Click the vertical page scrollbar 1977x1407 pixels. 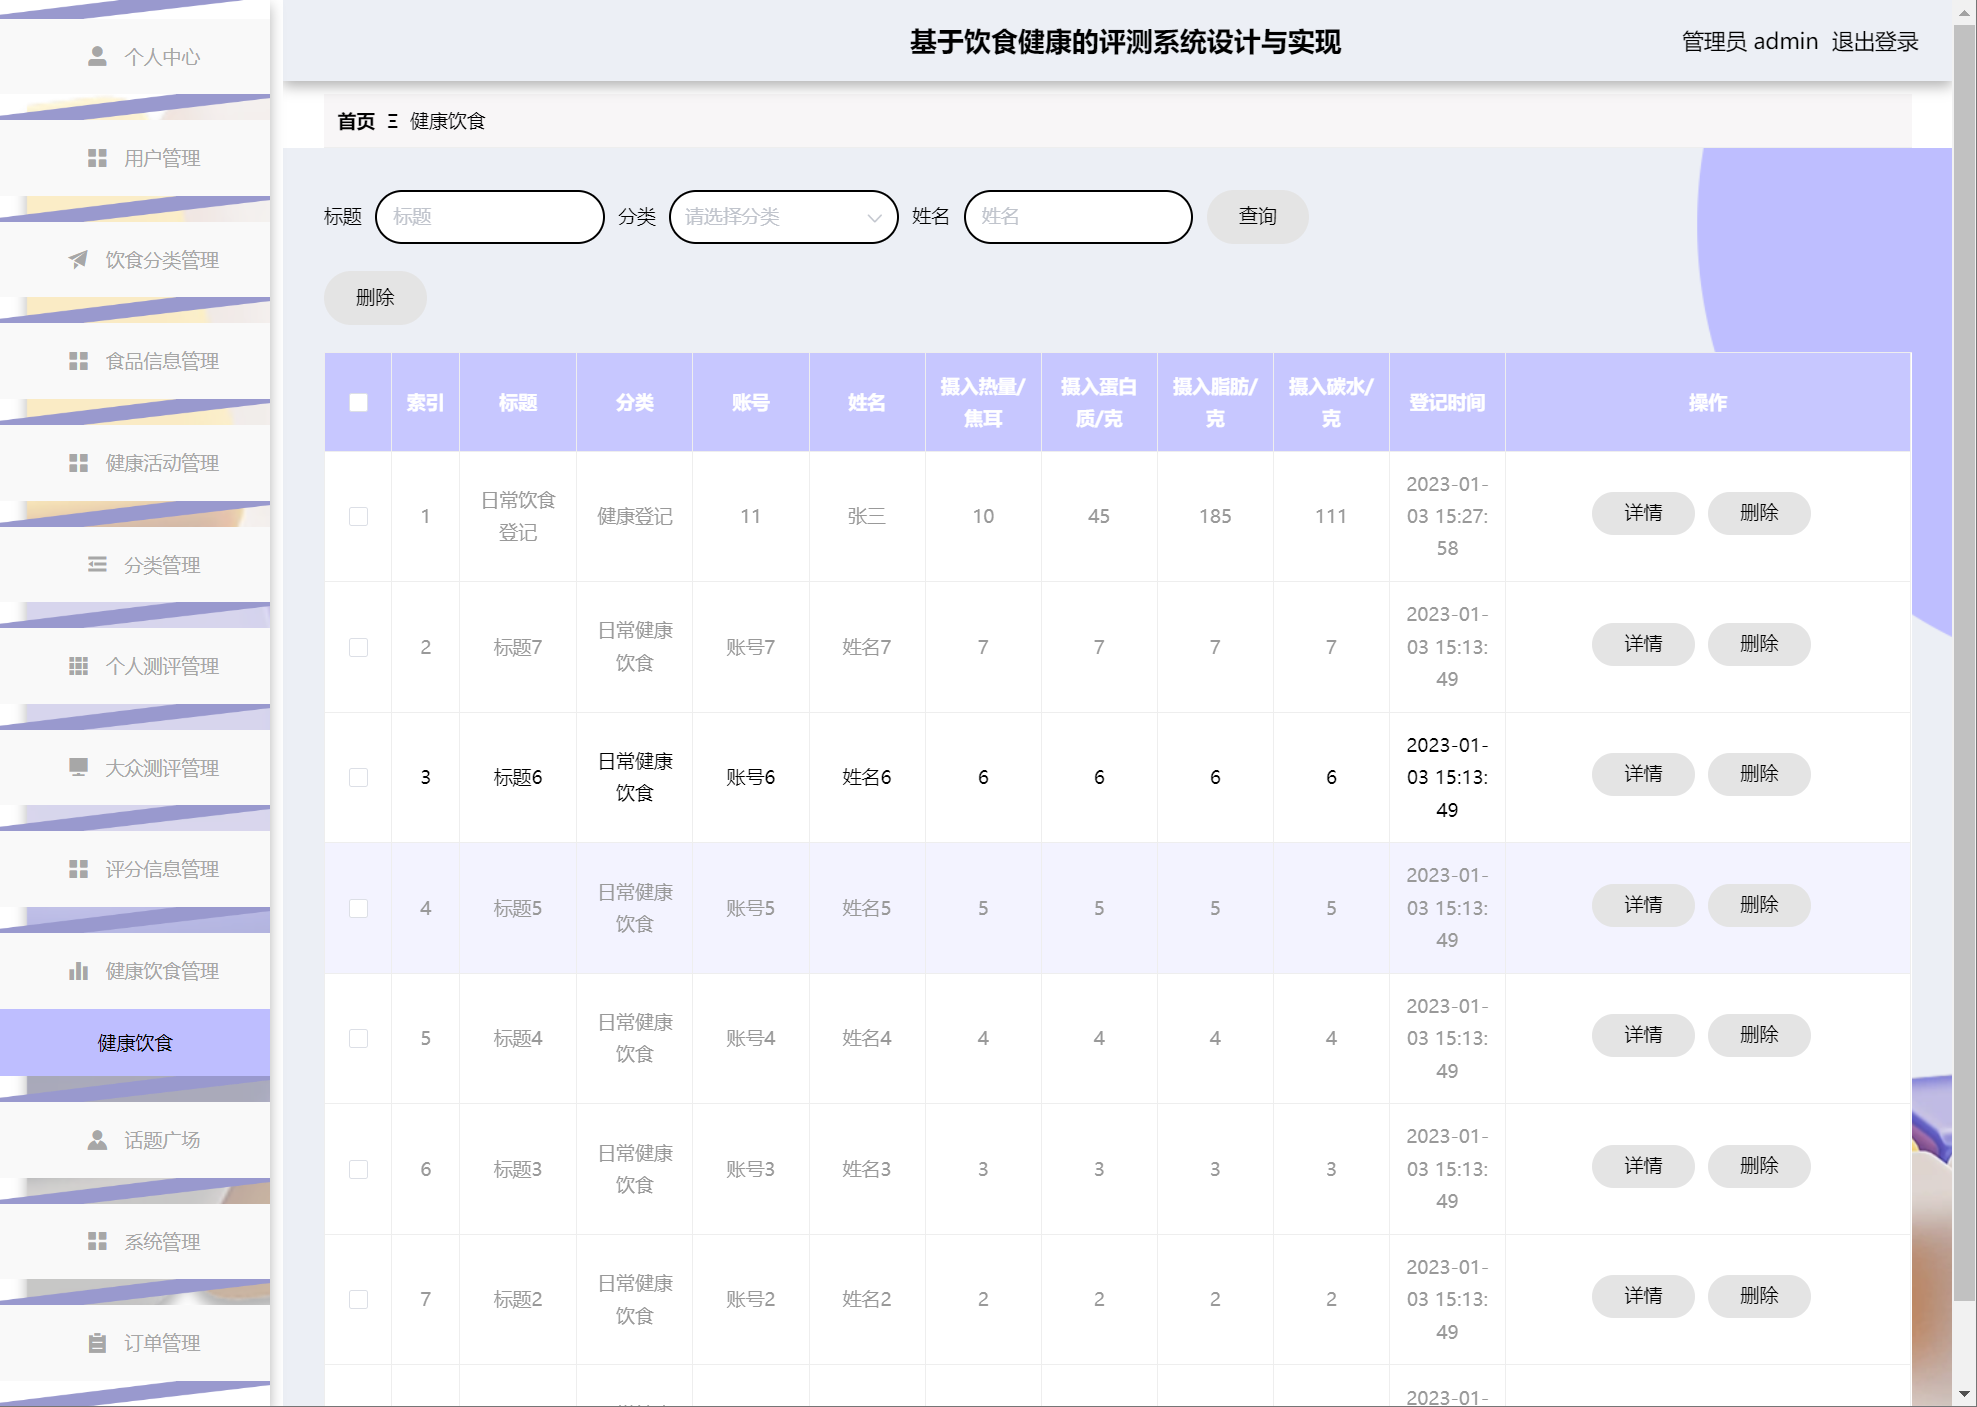[1964, 650]
